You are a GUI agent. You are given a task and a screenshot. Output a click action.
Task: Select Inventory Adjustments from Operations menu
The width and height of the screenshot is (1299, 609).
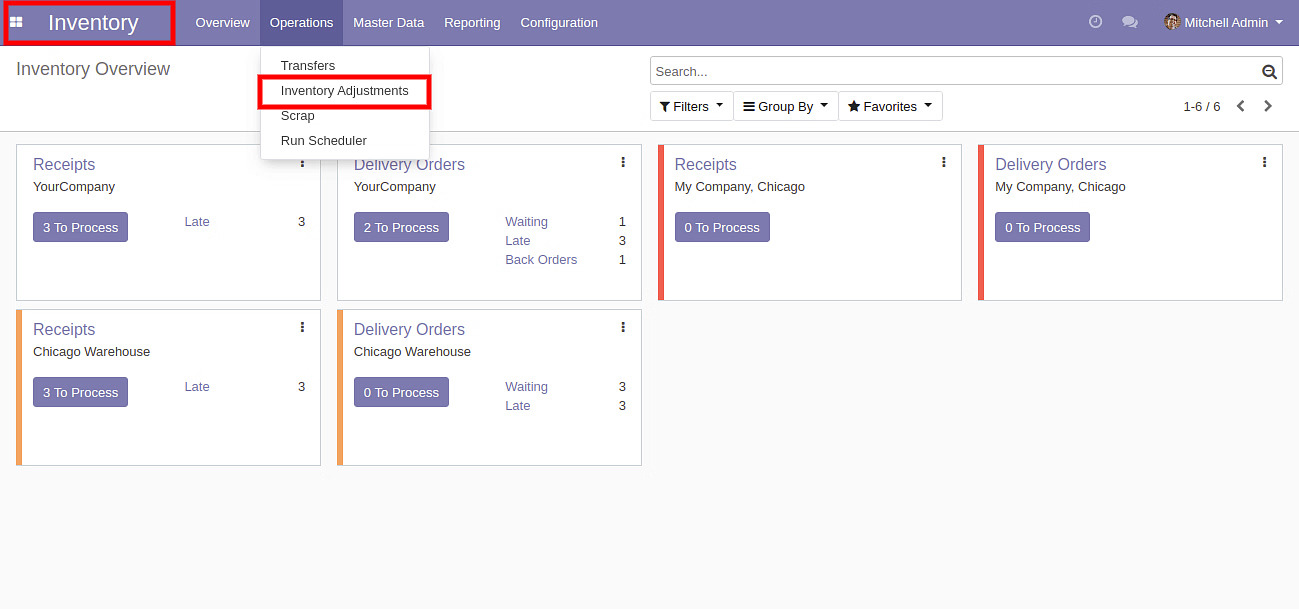pyautogui.click(x=344, y=91)
